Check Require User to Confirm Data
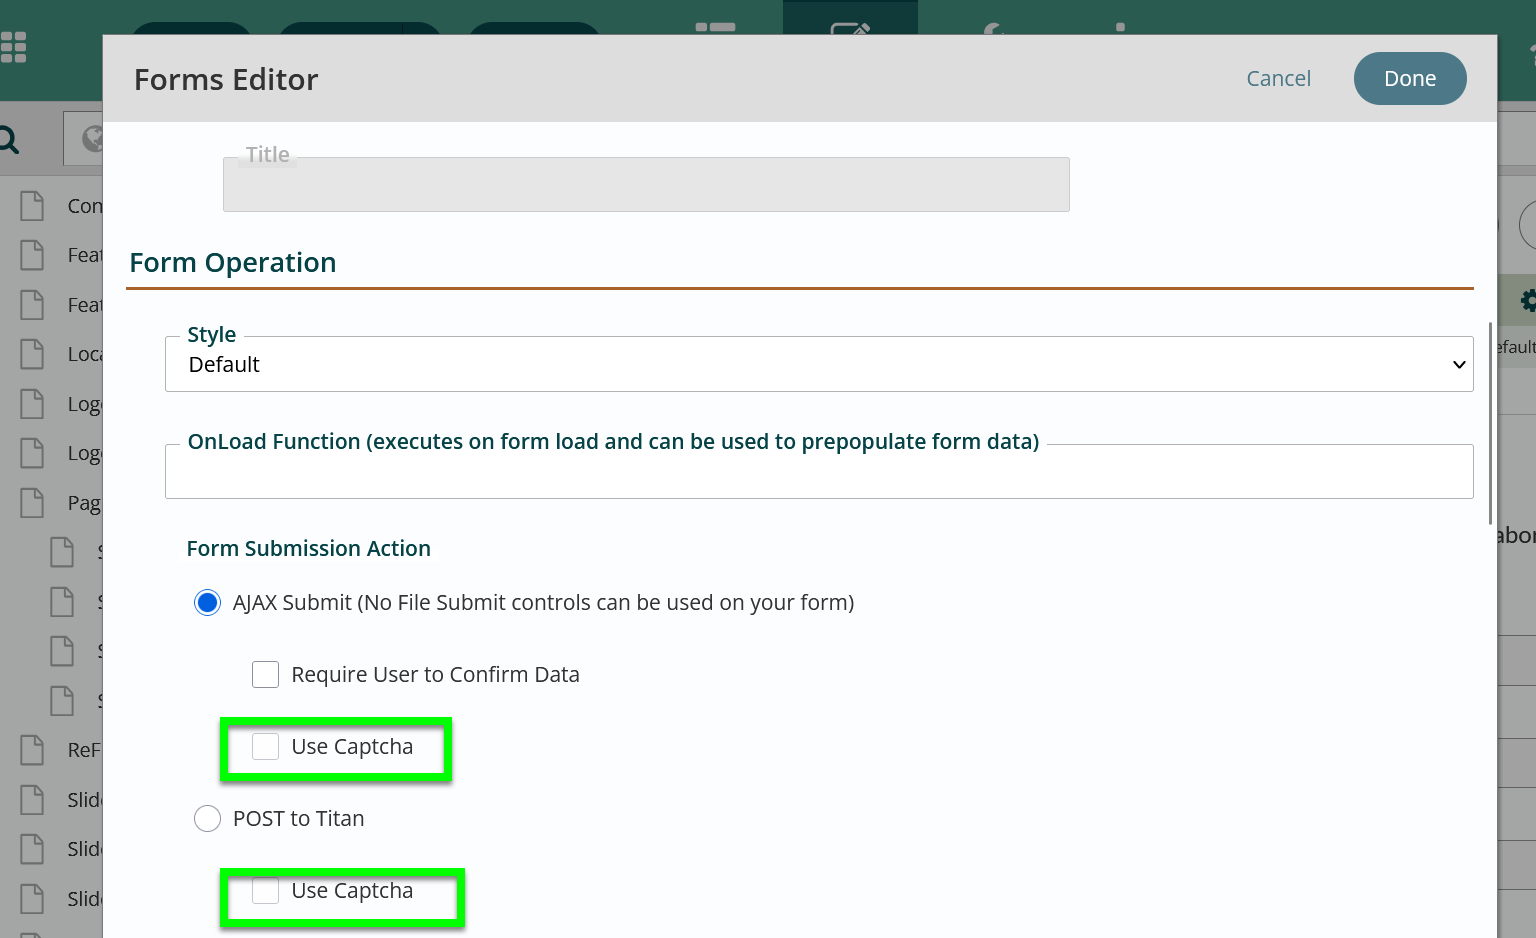Screen dimensions: 1536x938 [265, 674]
